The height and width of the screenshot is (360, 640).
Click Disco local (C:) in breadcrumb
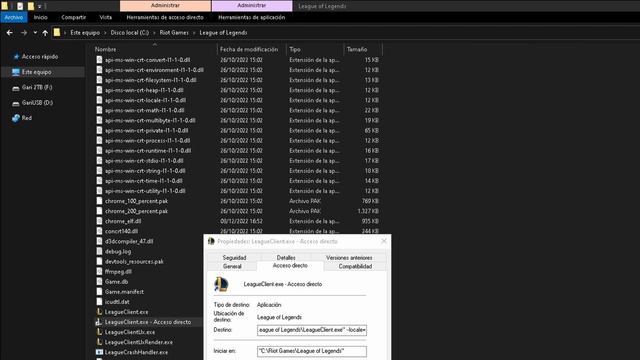130,33
